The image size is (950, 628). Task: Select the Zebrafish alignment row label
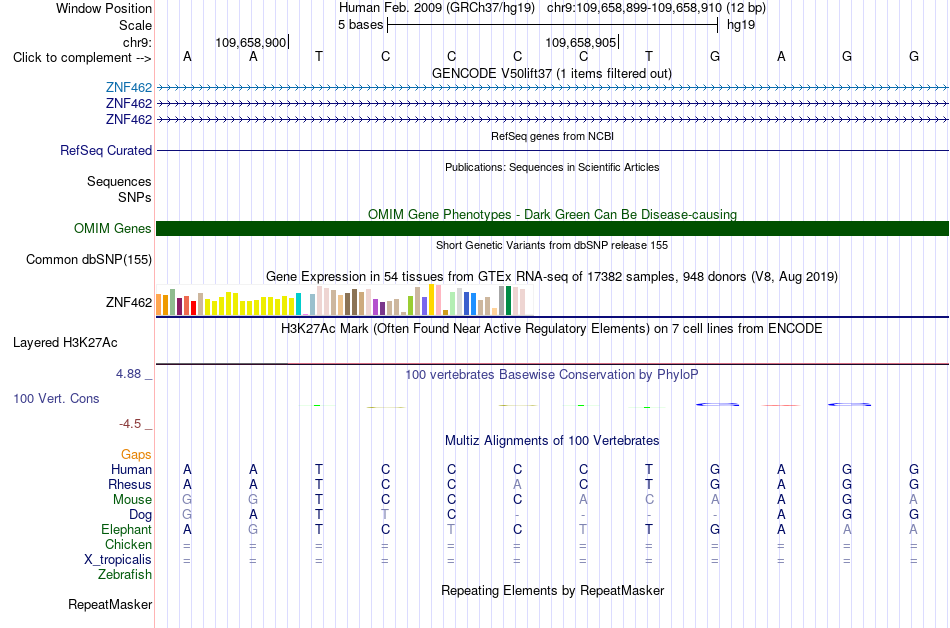124,574
